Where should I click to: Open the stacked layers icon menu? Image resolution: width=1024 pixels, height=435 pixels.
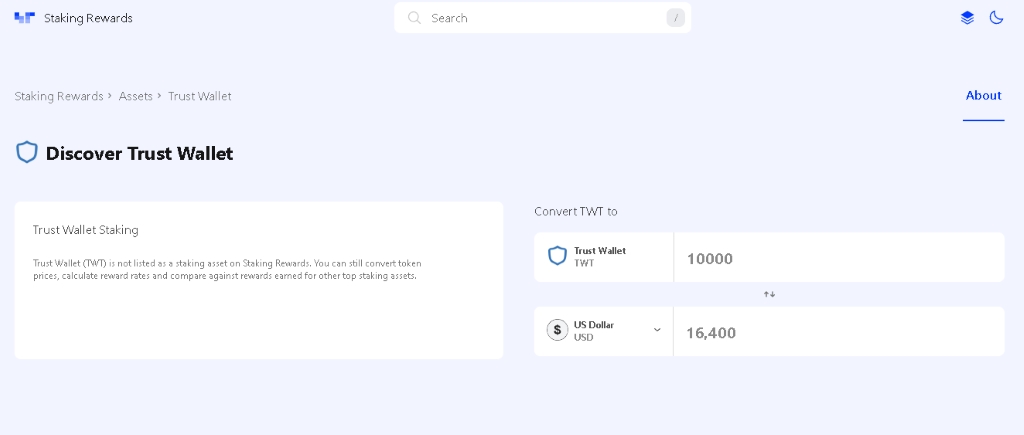click(x=967, y=18)
